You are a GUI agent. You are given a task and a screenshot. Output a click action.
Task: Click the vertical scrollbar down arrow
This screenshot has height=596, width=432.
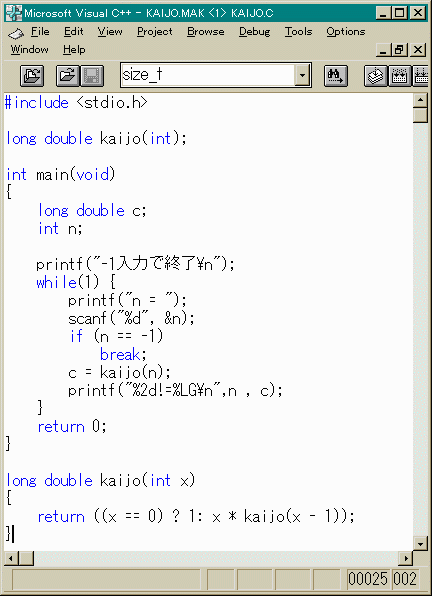click(x=420, y=543)
